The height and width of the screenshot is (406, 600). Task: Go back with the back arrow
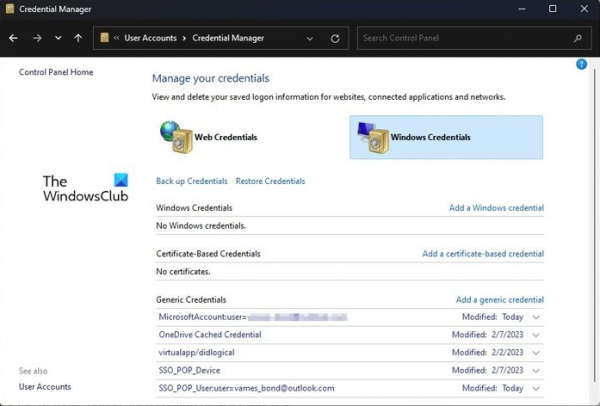click(x=13, y=38)
